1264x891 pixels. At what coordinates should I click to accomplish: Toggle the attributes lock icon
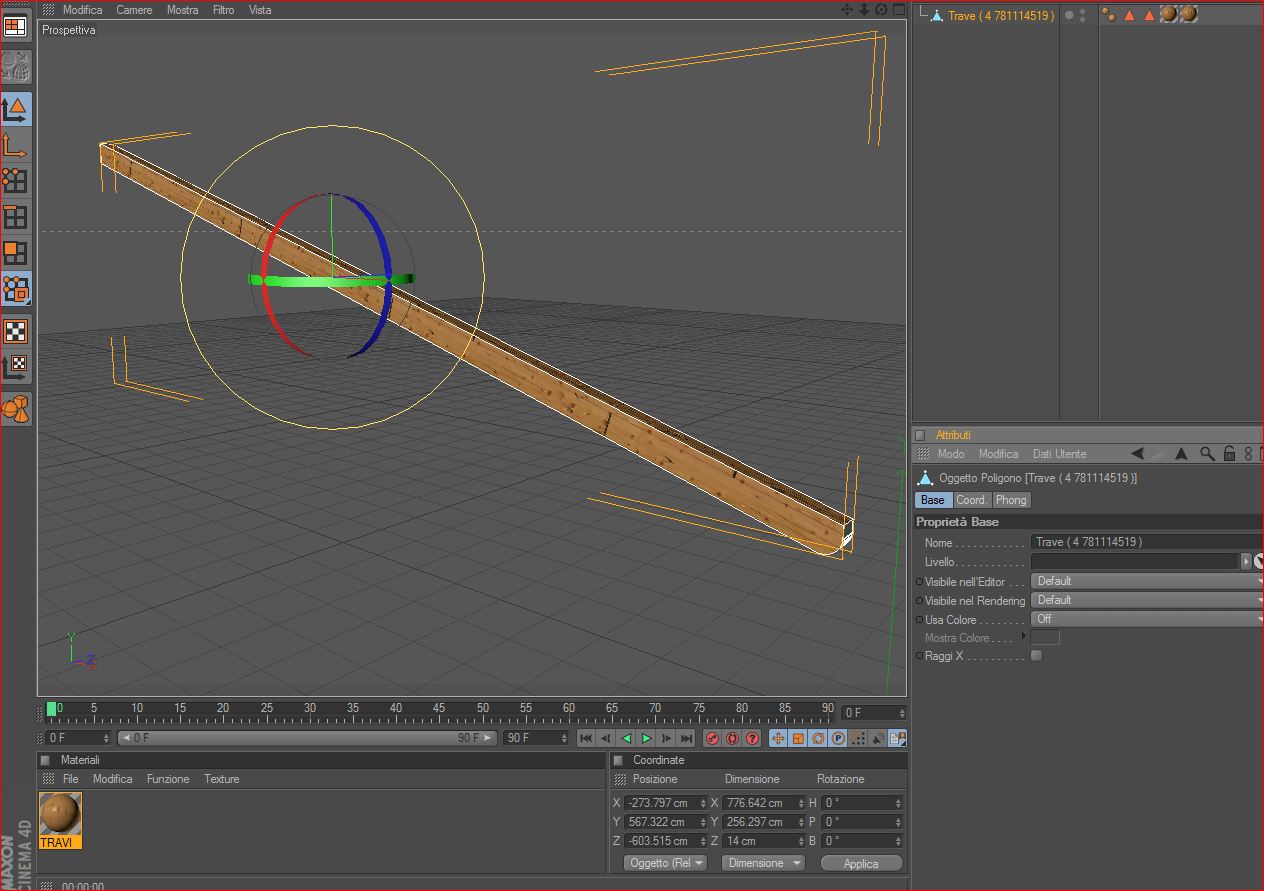click(x=1230, y=454)
